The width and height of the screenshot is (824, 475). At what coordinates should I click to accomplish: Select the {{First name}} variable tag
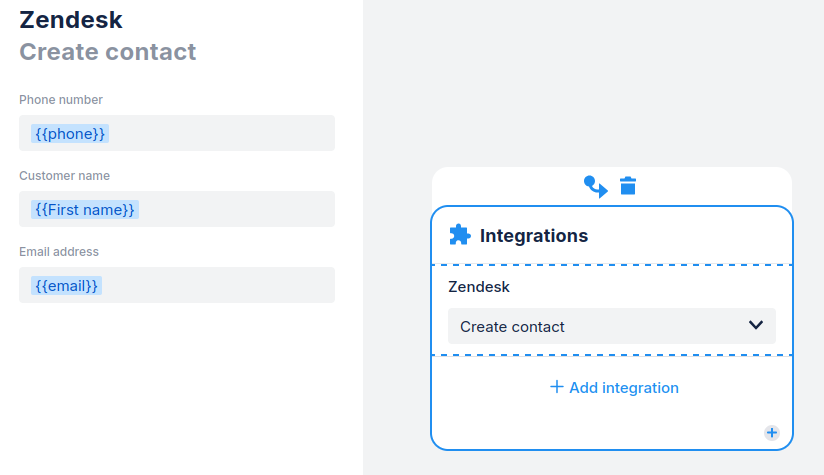(x=85, y=209)
